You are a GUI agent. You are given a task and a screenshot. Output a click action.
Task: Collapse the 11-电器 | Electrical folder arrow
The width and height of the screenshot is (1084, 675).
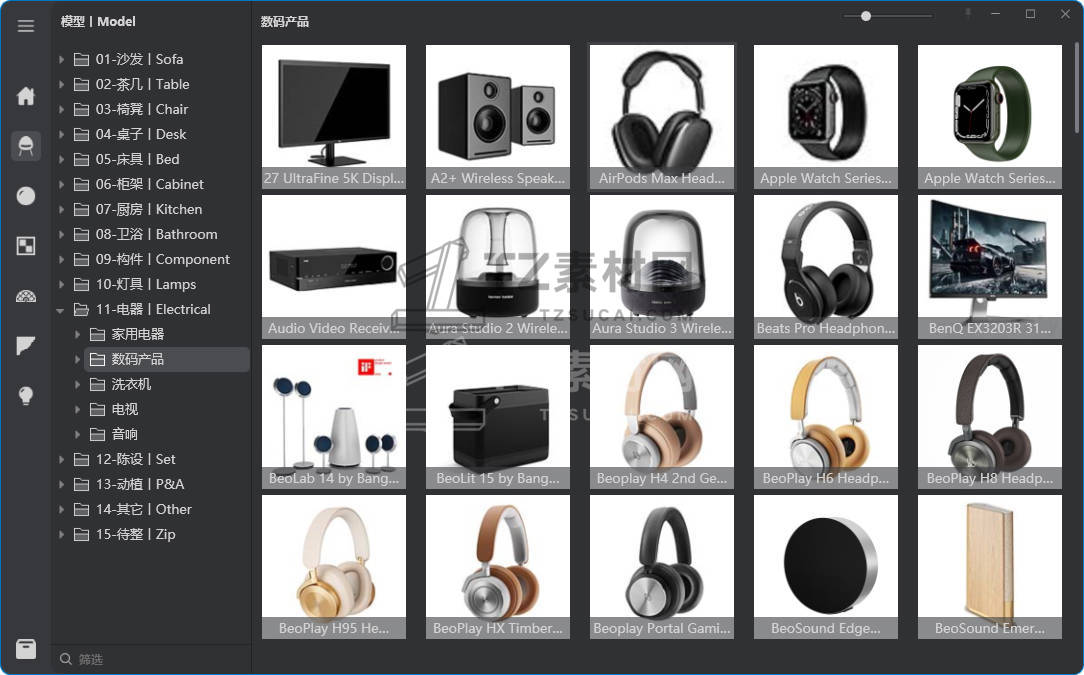point(61,310)
